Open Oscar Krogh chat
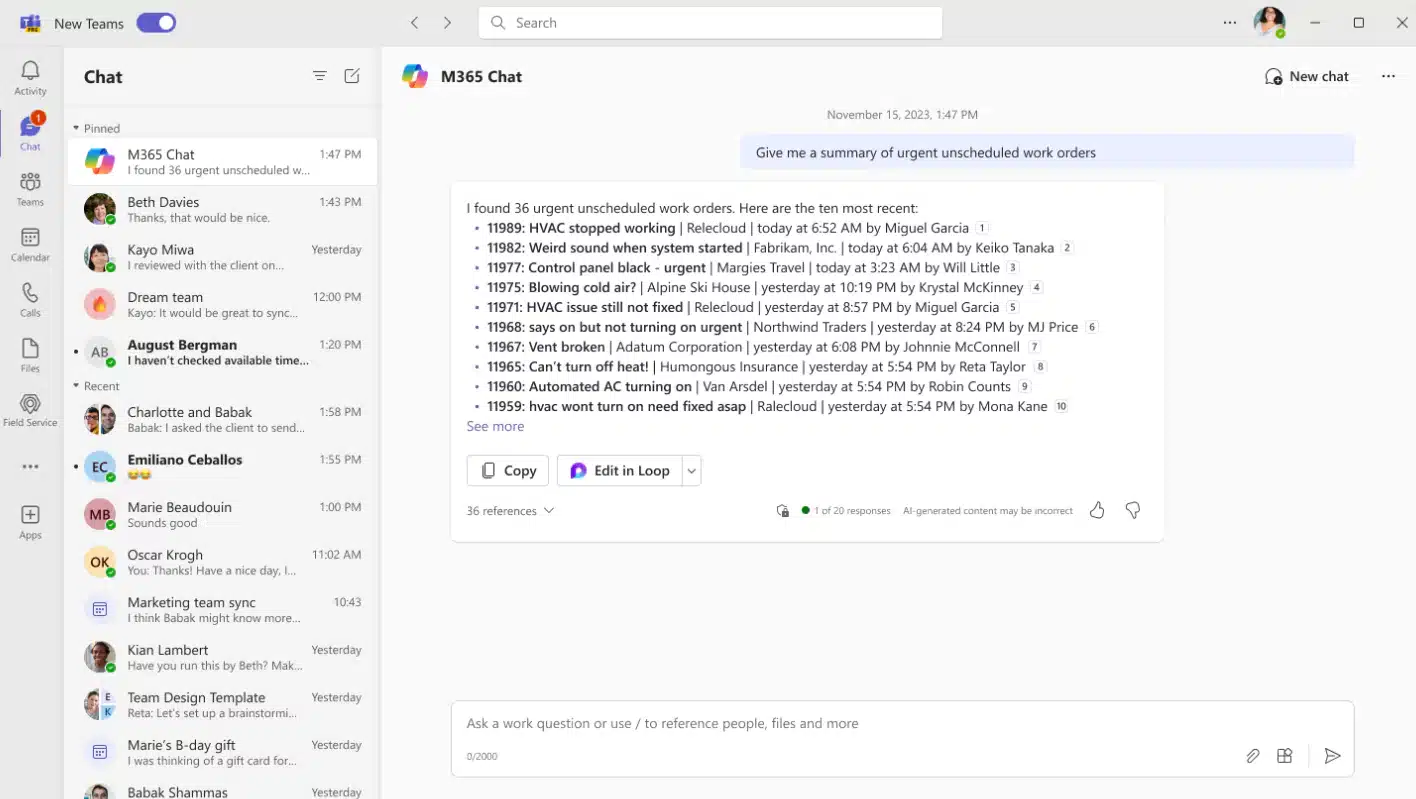Viewport: 1416px width, 799px height. [223, 562]
